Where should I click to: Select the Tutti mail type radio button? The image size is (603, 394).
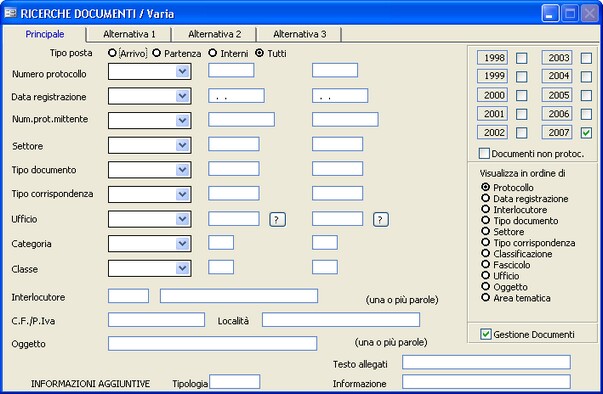coord(260,53)
